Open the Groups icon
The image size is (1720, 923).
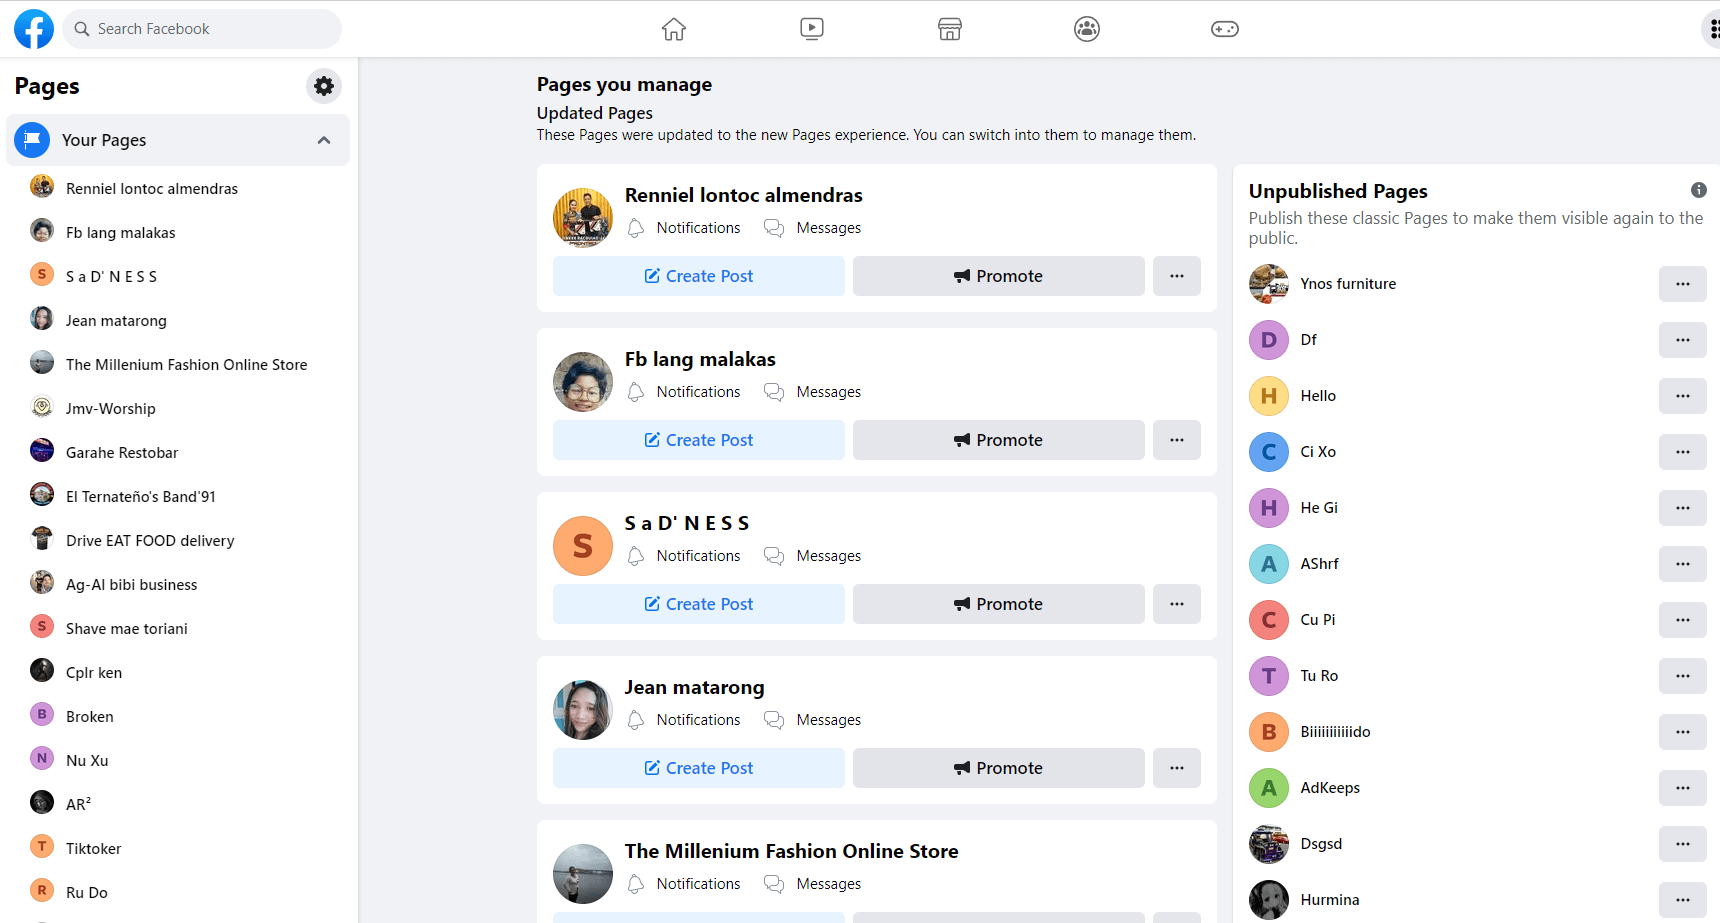pos(1087,29)
